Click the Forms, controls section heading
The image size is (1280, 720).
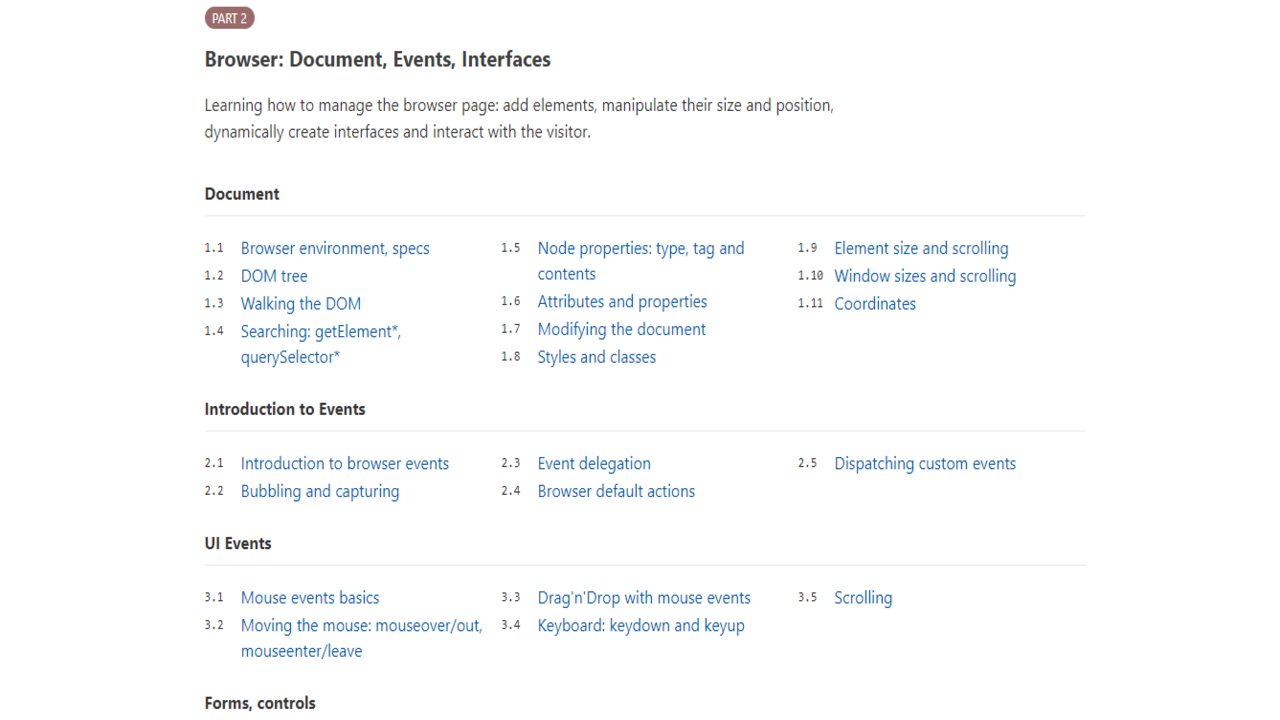click(260, 703)
